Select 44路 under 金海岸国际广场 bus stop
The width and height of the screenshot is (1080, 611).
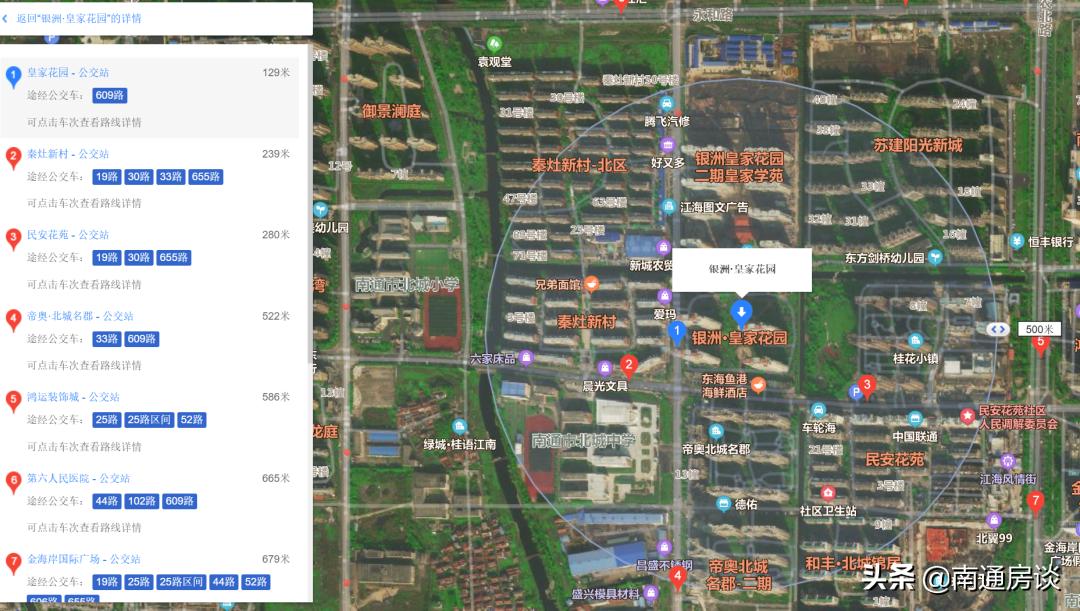click(x=224, y=582)
